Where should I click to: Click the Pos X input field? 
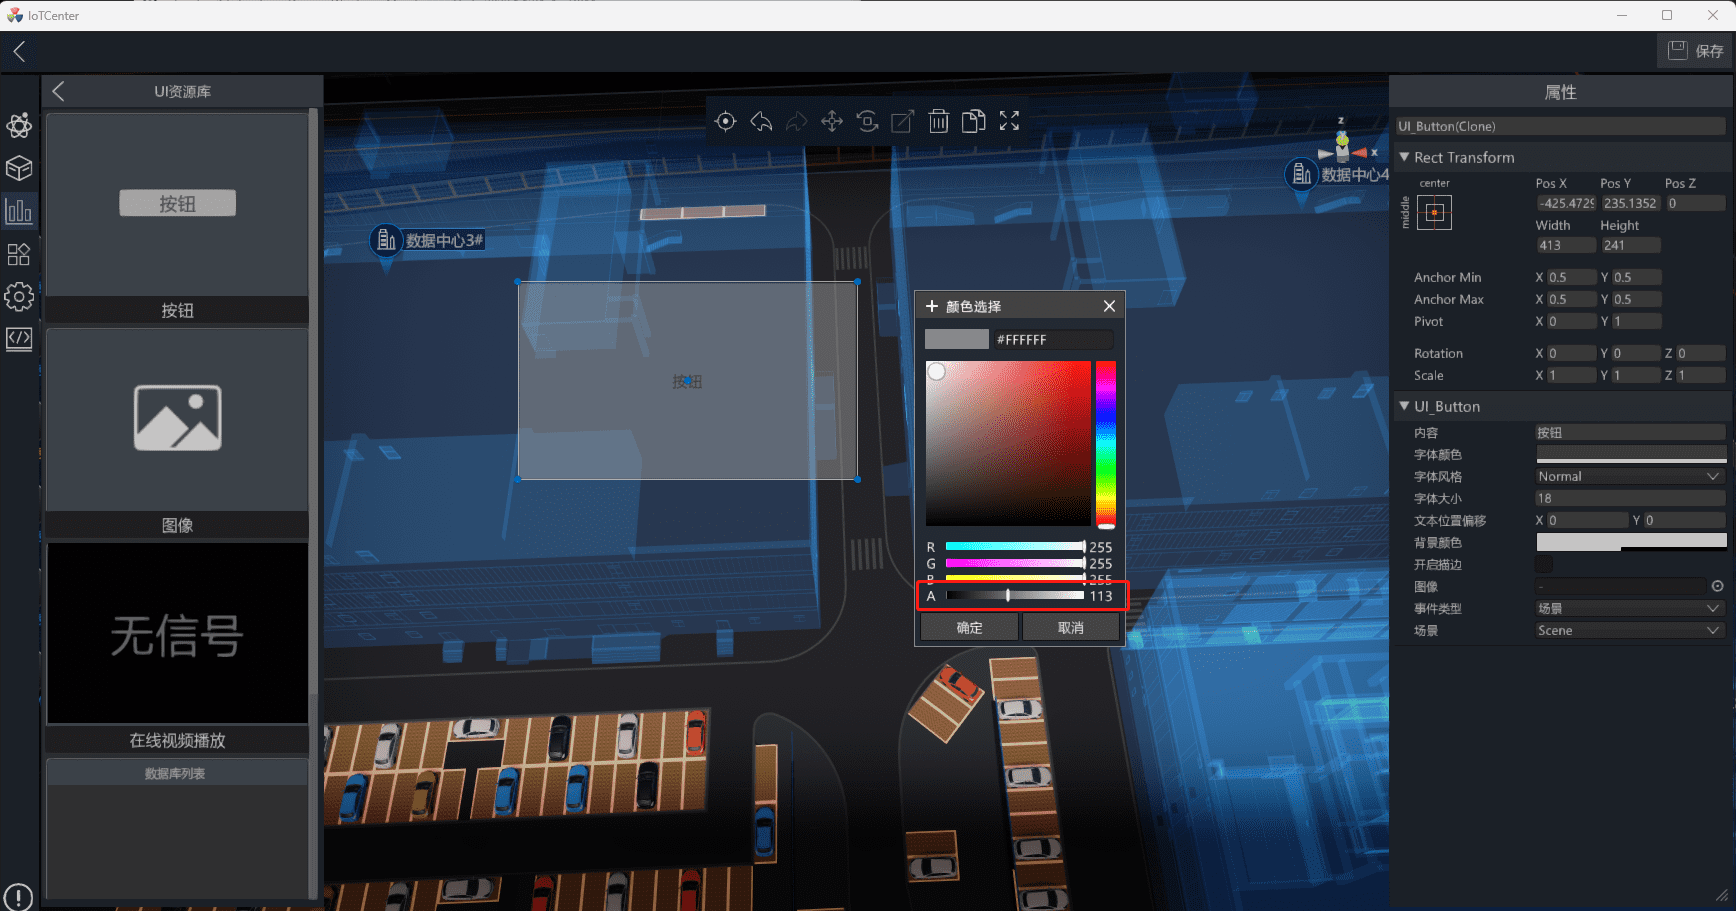(1566, 203)
